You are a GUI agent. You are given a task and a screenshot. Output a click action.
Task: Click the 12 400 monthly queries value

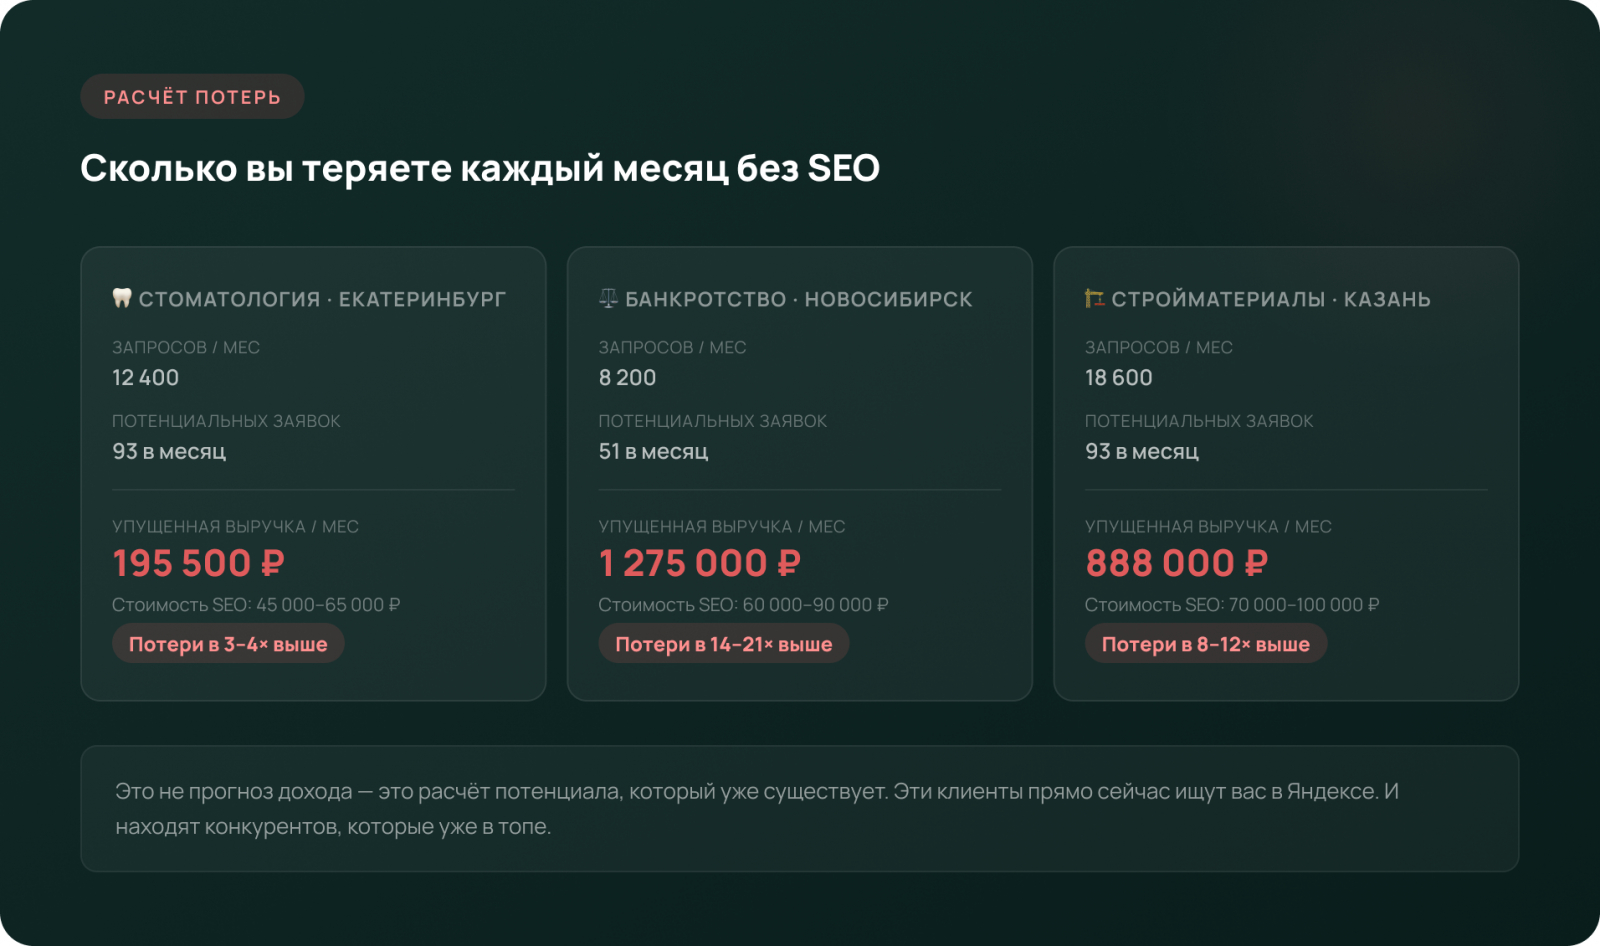145,377
